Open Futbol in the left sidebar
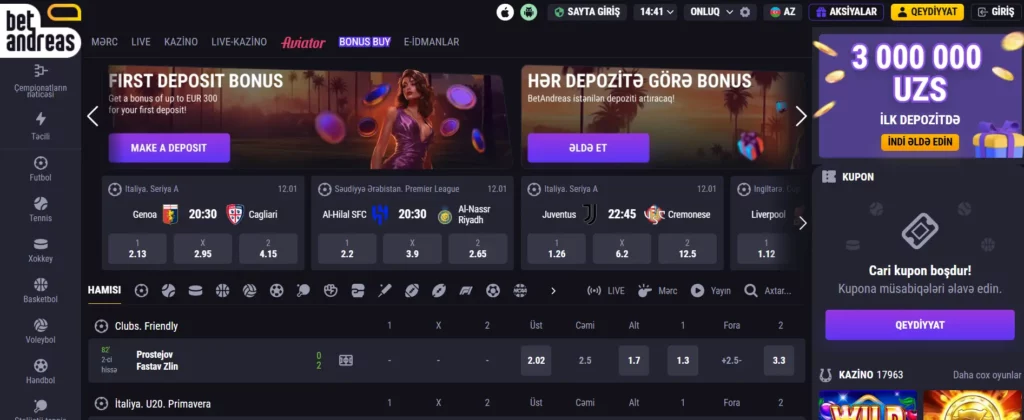Image resolution: width=1024 pixels, height=420 pixels. (40, 169)
